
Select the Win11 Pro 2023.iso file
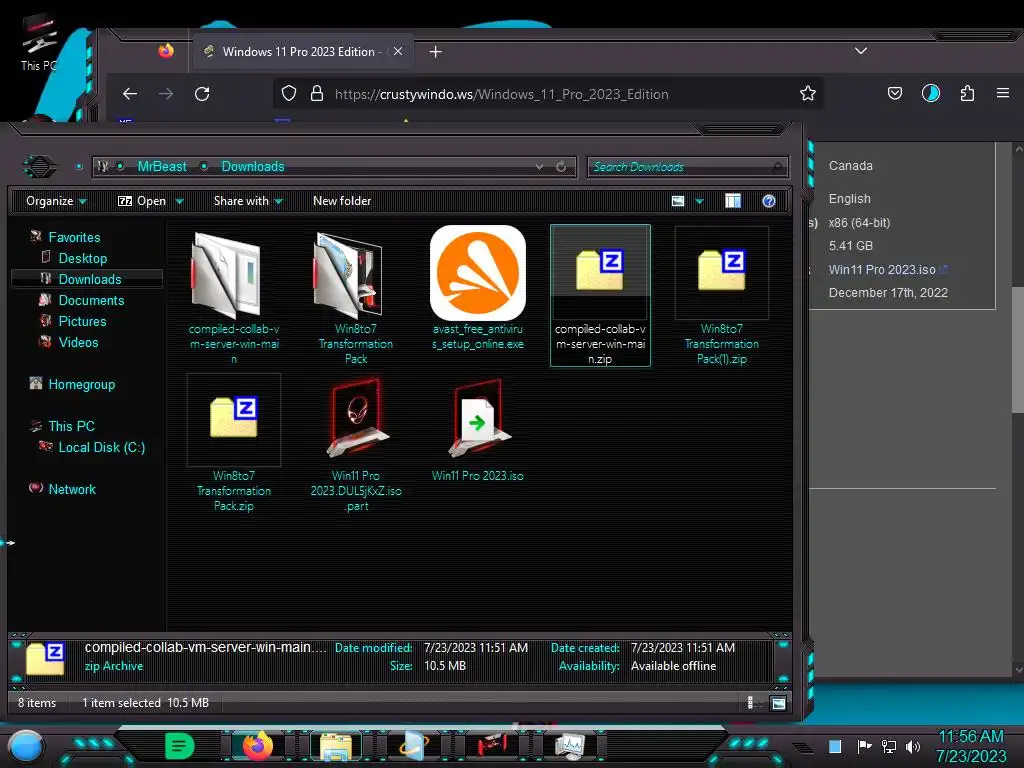[x=477, y=430]
